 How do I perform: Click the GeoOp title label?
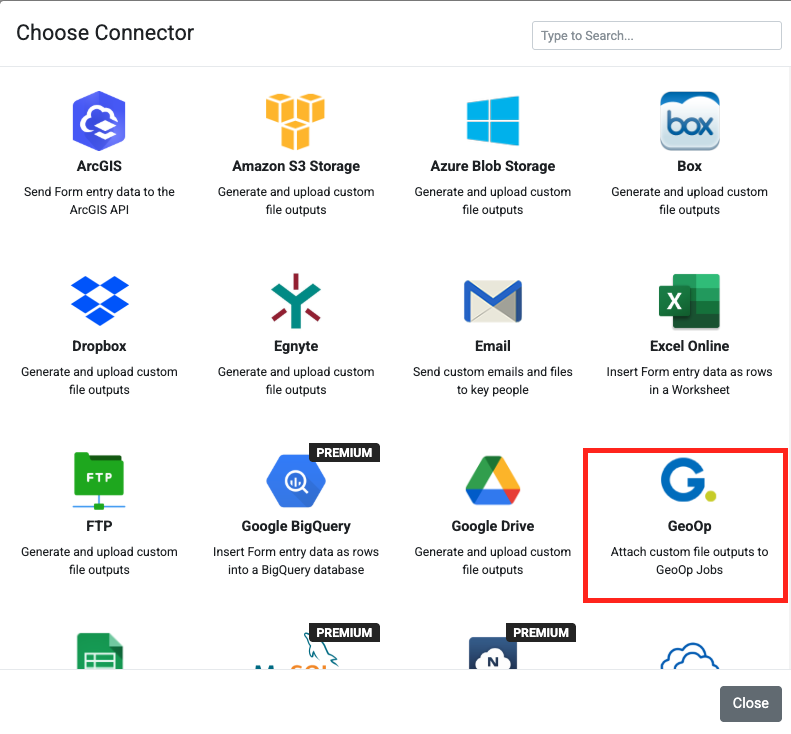(x=690, y=526)
